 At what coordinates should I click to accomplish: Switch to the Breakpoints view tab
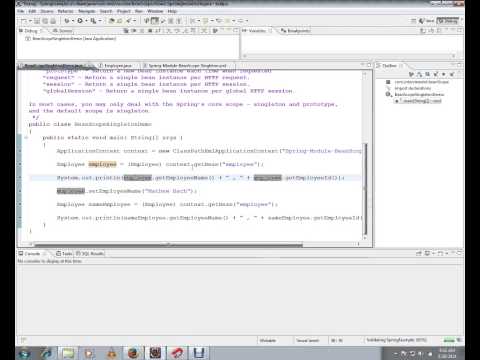click(296, 31)
